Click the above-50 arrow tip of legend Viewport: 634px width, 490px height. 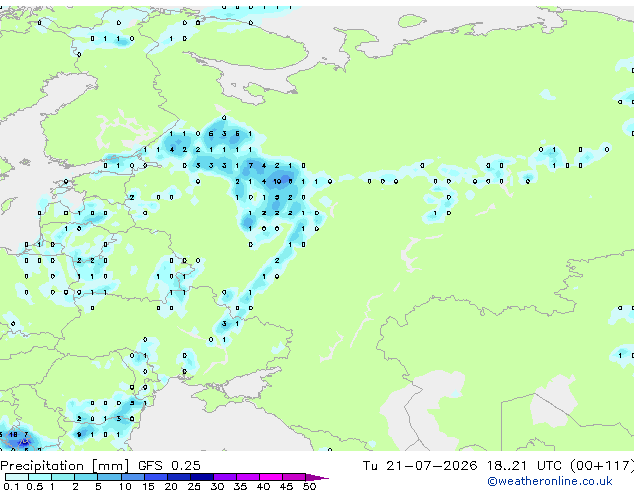coord(317,477)
